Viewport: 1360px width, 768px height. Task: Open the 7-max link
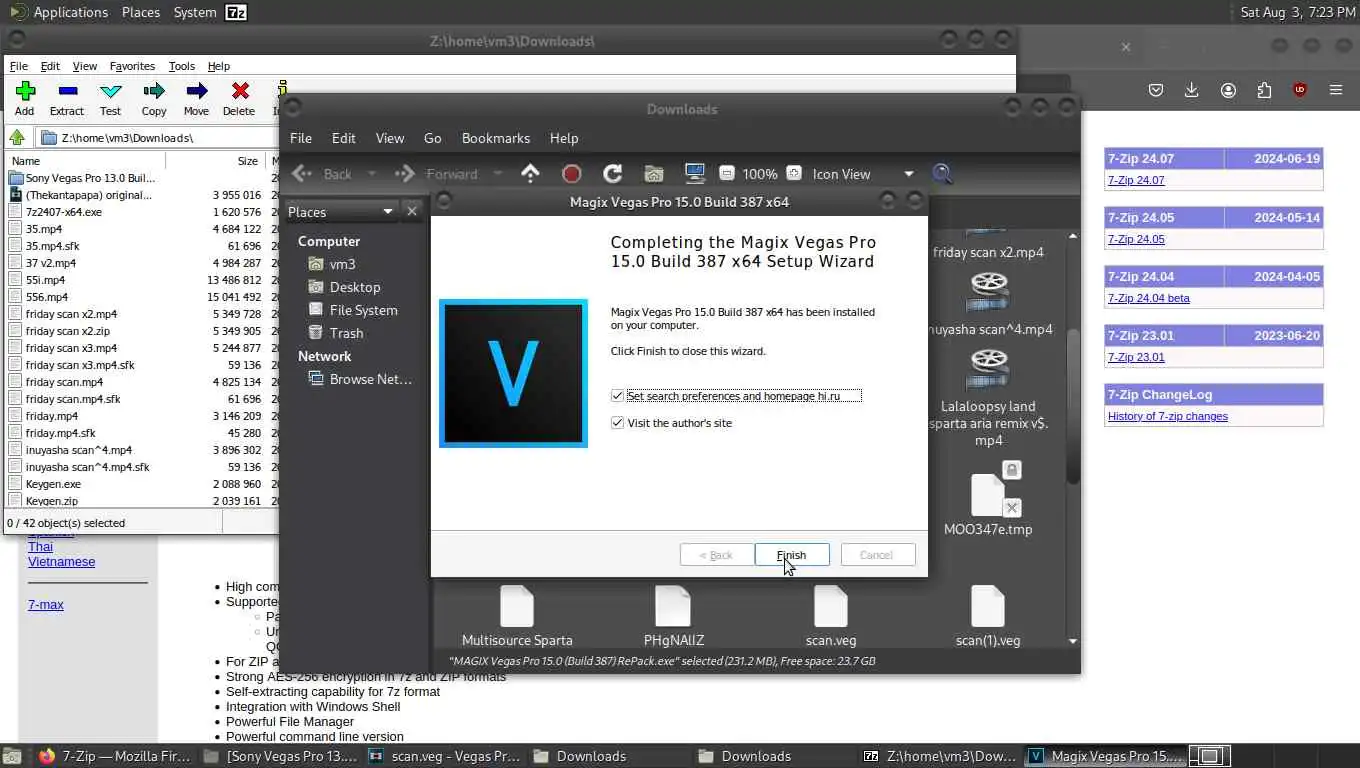pos(46,605)
